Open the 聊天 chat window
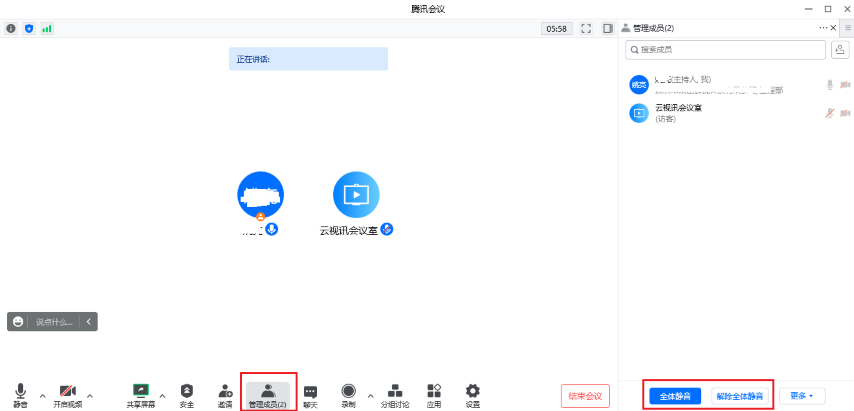The height and width of the screenshot is (411, 854). [x=310, y=396]
